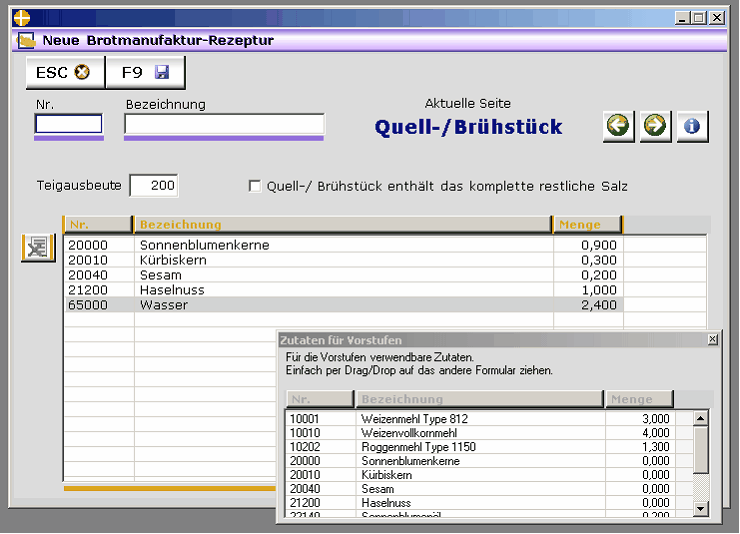The image size is (740, 534).
Task: Click number 65000 in main table
Action: pyautogui.click(x=88, y=305)
